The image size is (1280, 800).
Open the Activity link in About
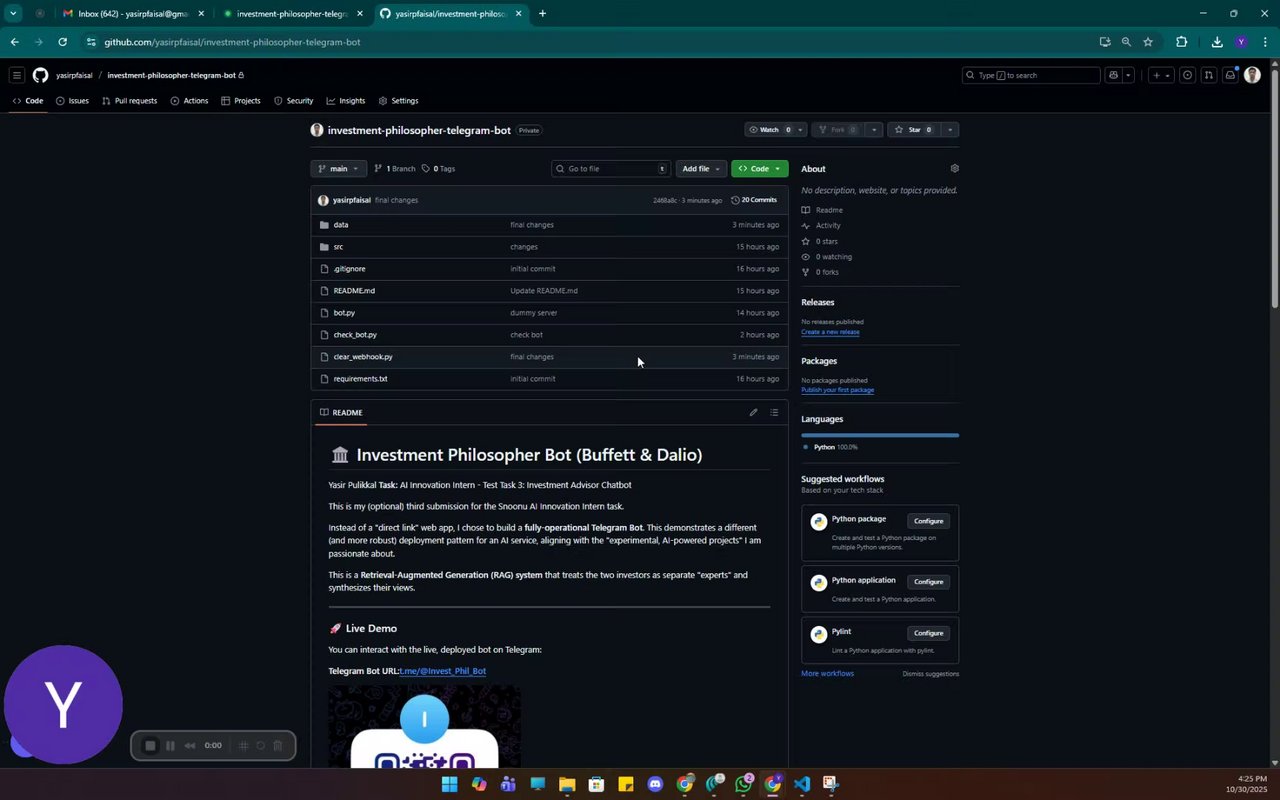click(x=828, y=226)
